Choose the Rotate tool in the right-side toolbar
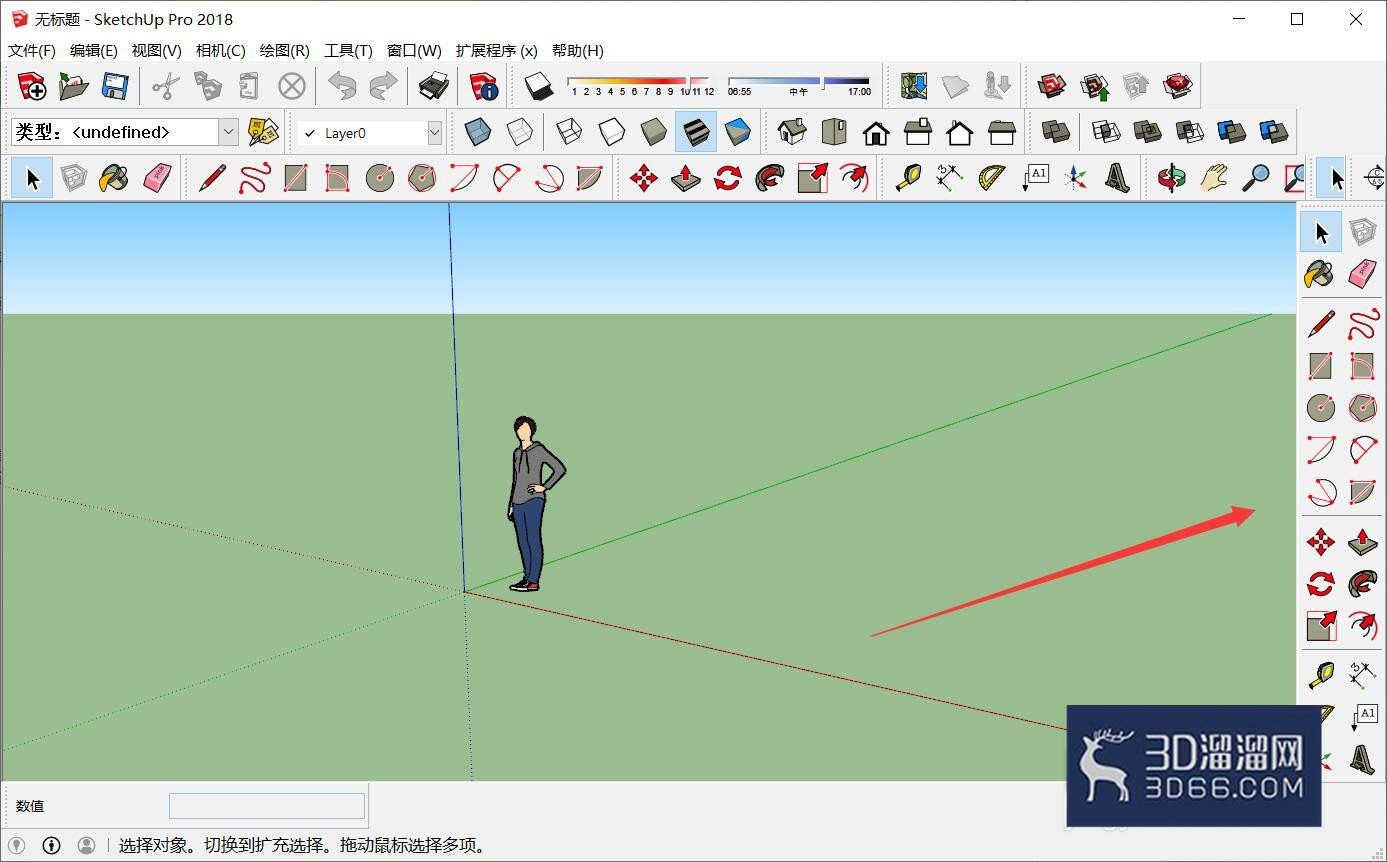This screenshot has height=862, width=1387. 1320,584
